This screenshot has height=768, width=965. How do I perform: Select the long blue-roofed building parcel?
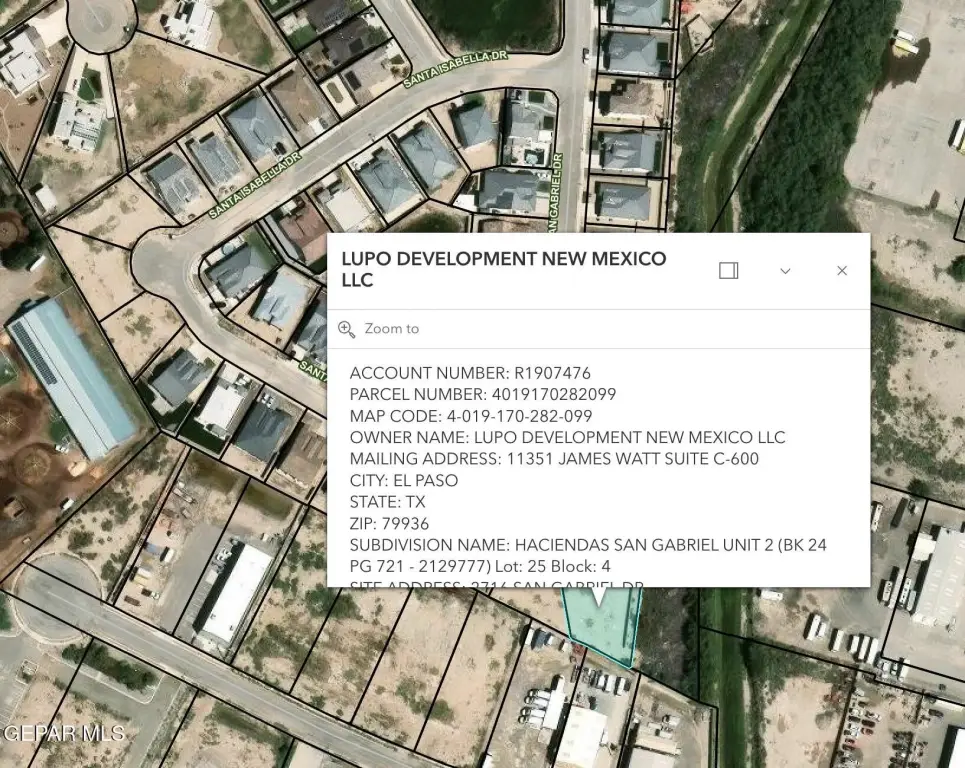(70, 378)
